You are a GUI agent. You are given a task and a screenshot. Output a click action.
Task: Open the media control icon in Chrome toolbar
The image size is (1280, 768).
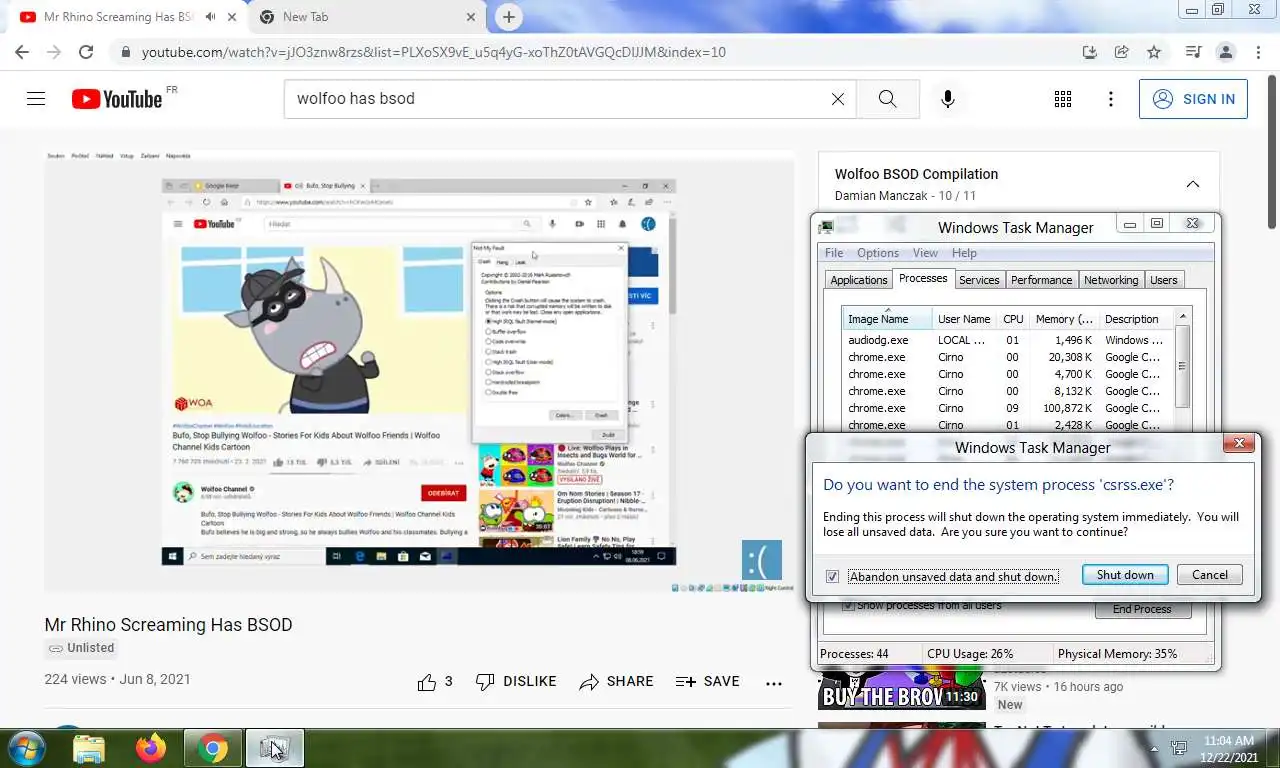point(1193,52)
